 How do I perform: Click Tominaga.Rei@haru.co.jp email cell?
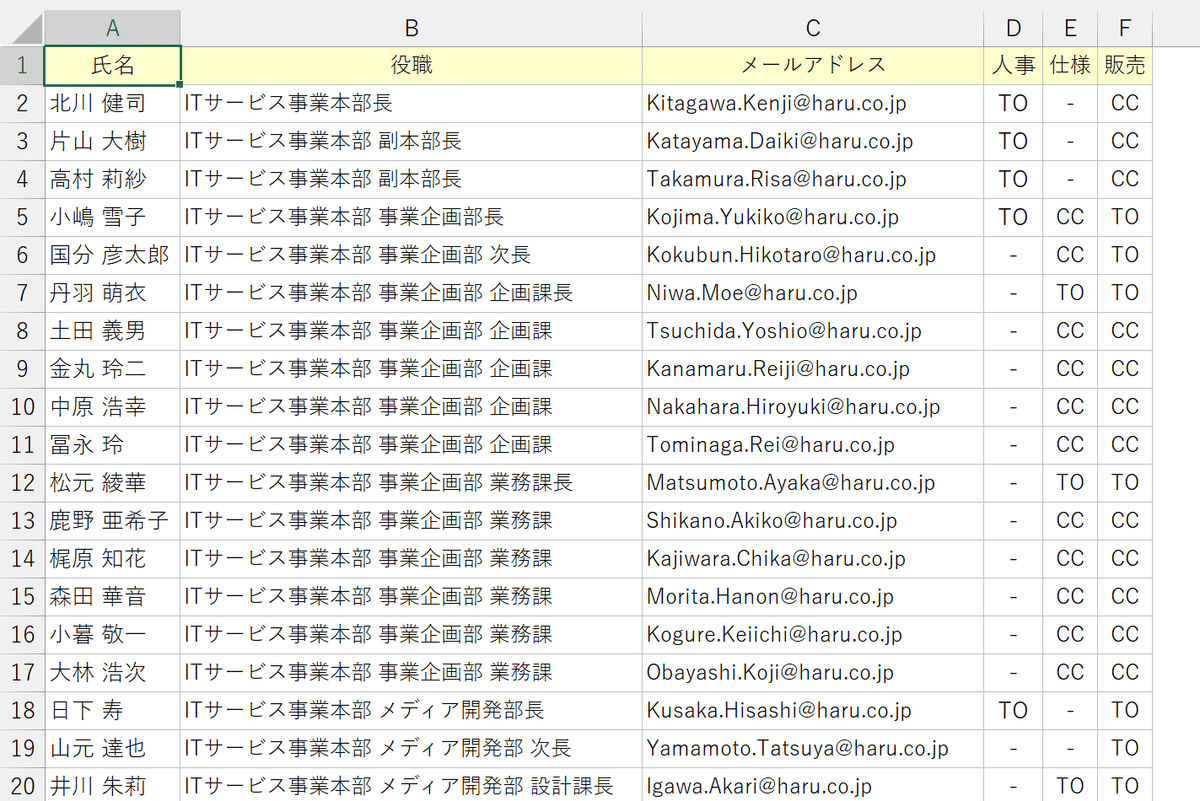coord(813,445)
